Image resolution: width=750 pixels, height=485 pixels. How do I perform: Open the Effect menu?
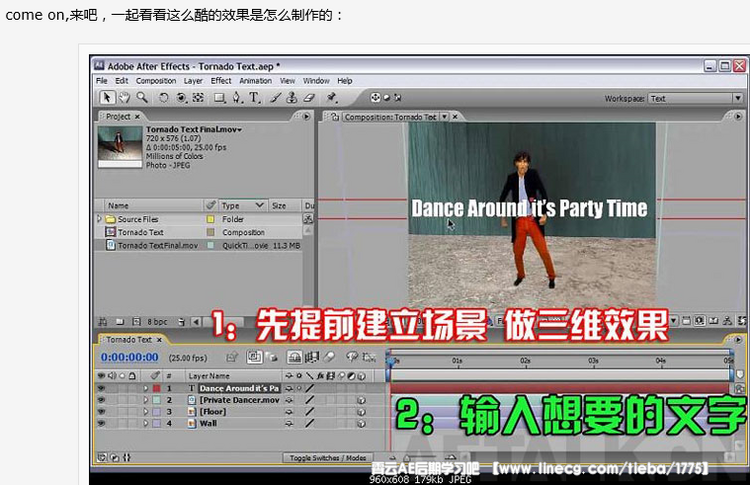pos(221,81)
